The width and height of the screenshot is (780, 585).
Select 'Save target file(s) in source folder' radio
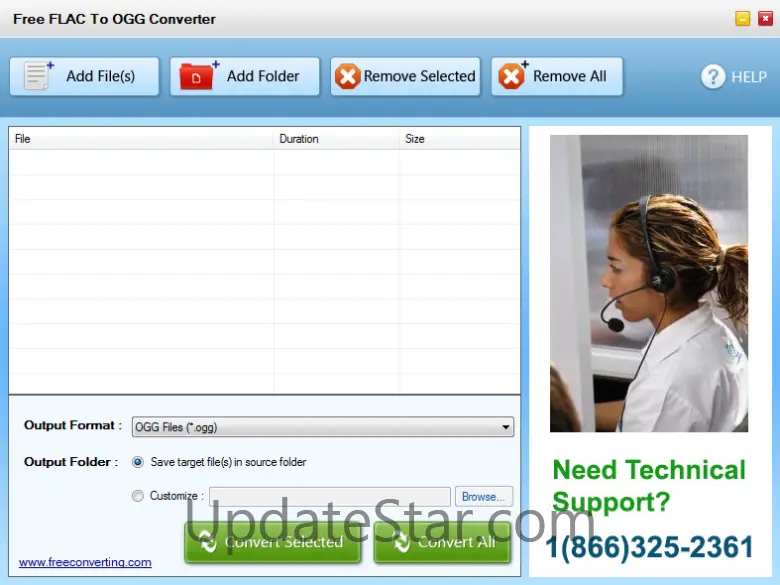pyautogui.click(x=138, y=462)
